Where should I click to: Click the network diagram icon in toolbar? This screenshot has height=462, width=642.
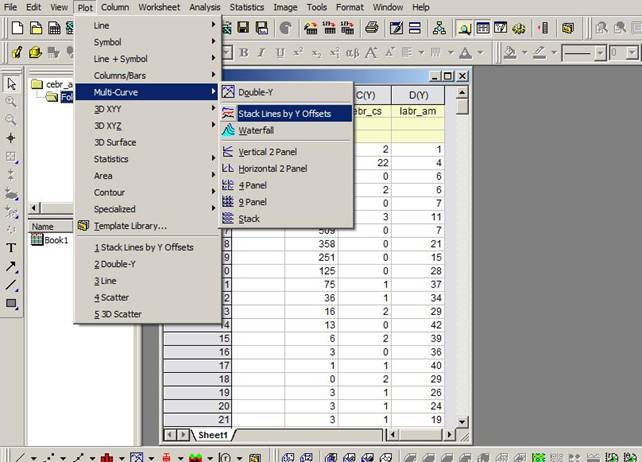[439, 28]
